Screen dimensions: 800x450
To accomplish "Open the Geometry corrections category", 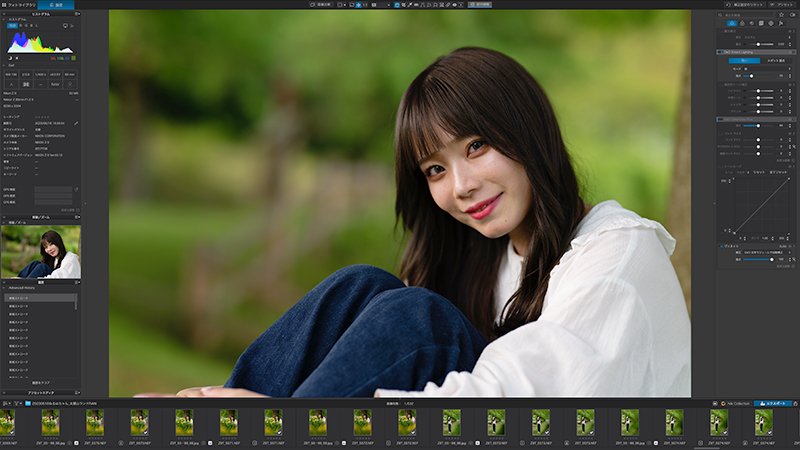I will tap(761, 23).
